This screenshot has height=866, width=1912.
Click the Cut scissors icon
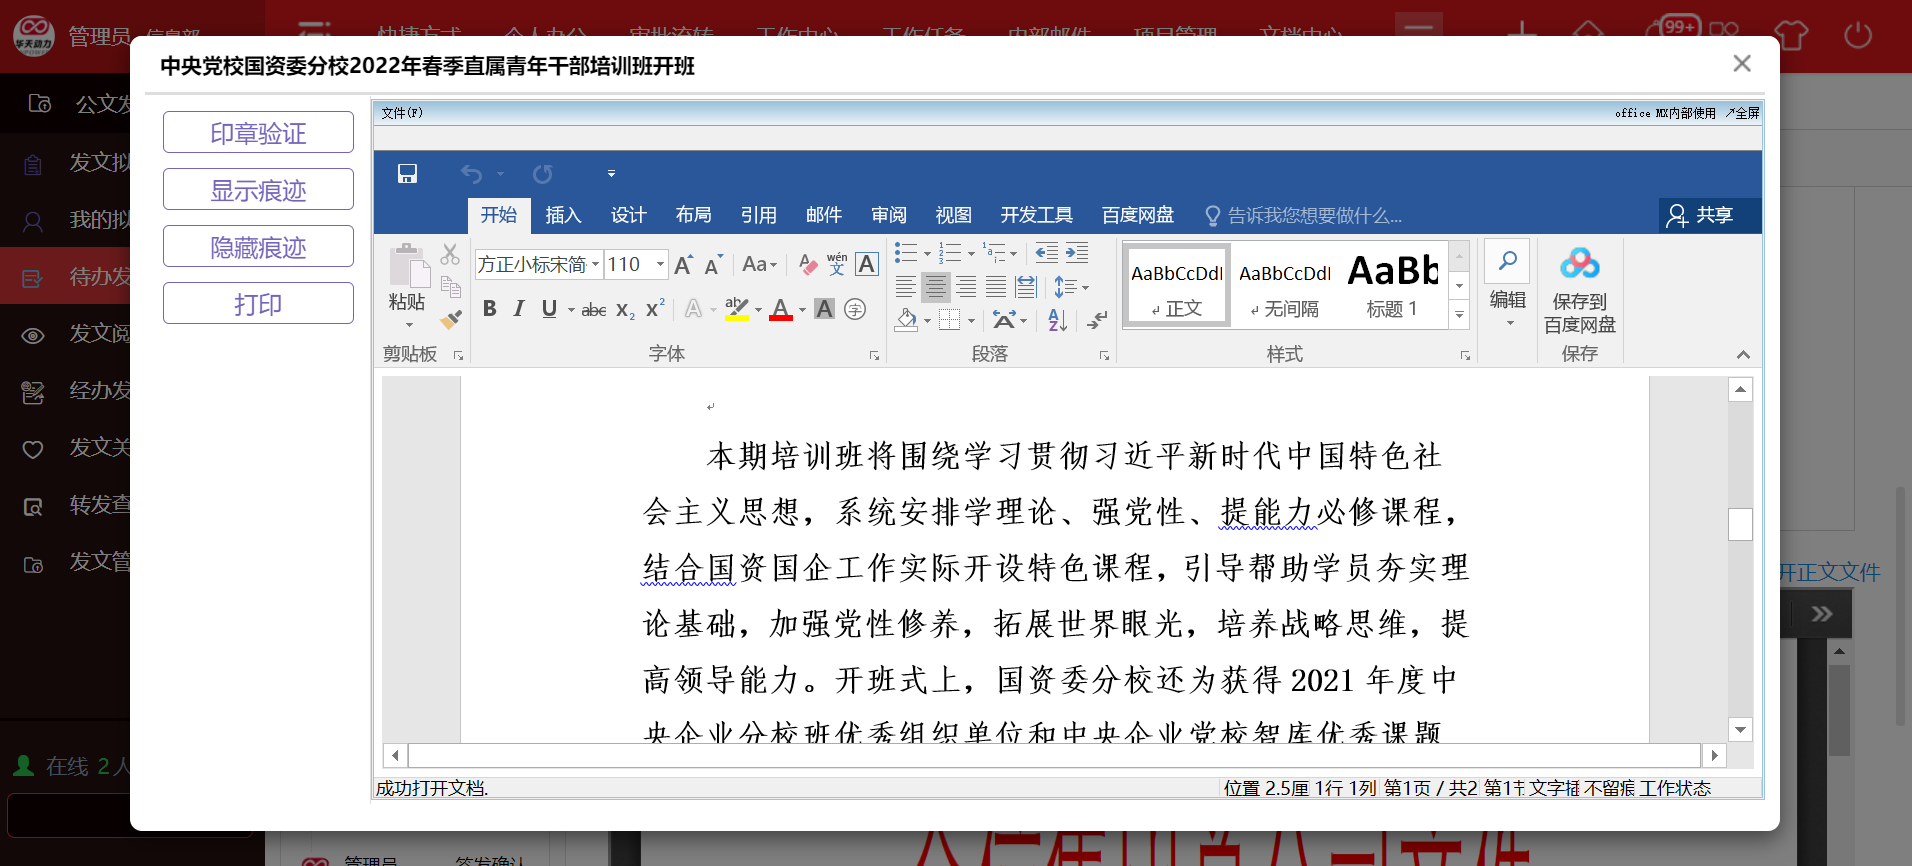[450, 255]
